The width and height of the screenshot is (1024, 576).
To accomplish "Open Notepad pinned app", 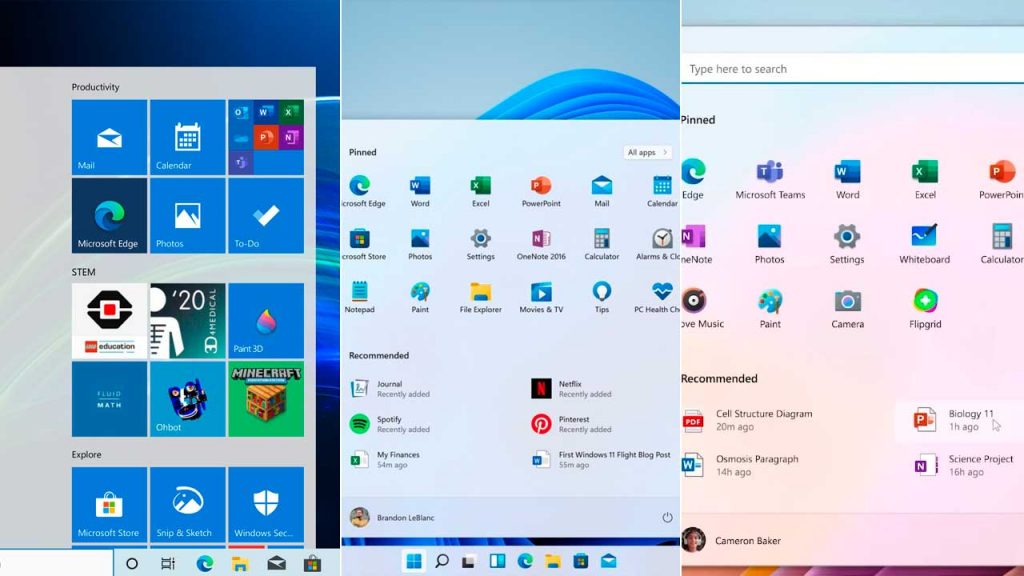I will (x=359, y=297).
